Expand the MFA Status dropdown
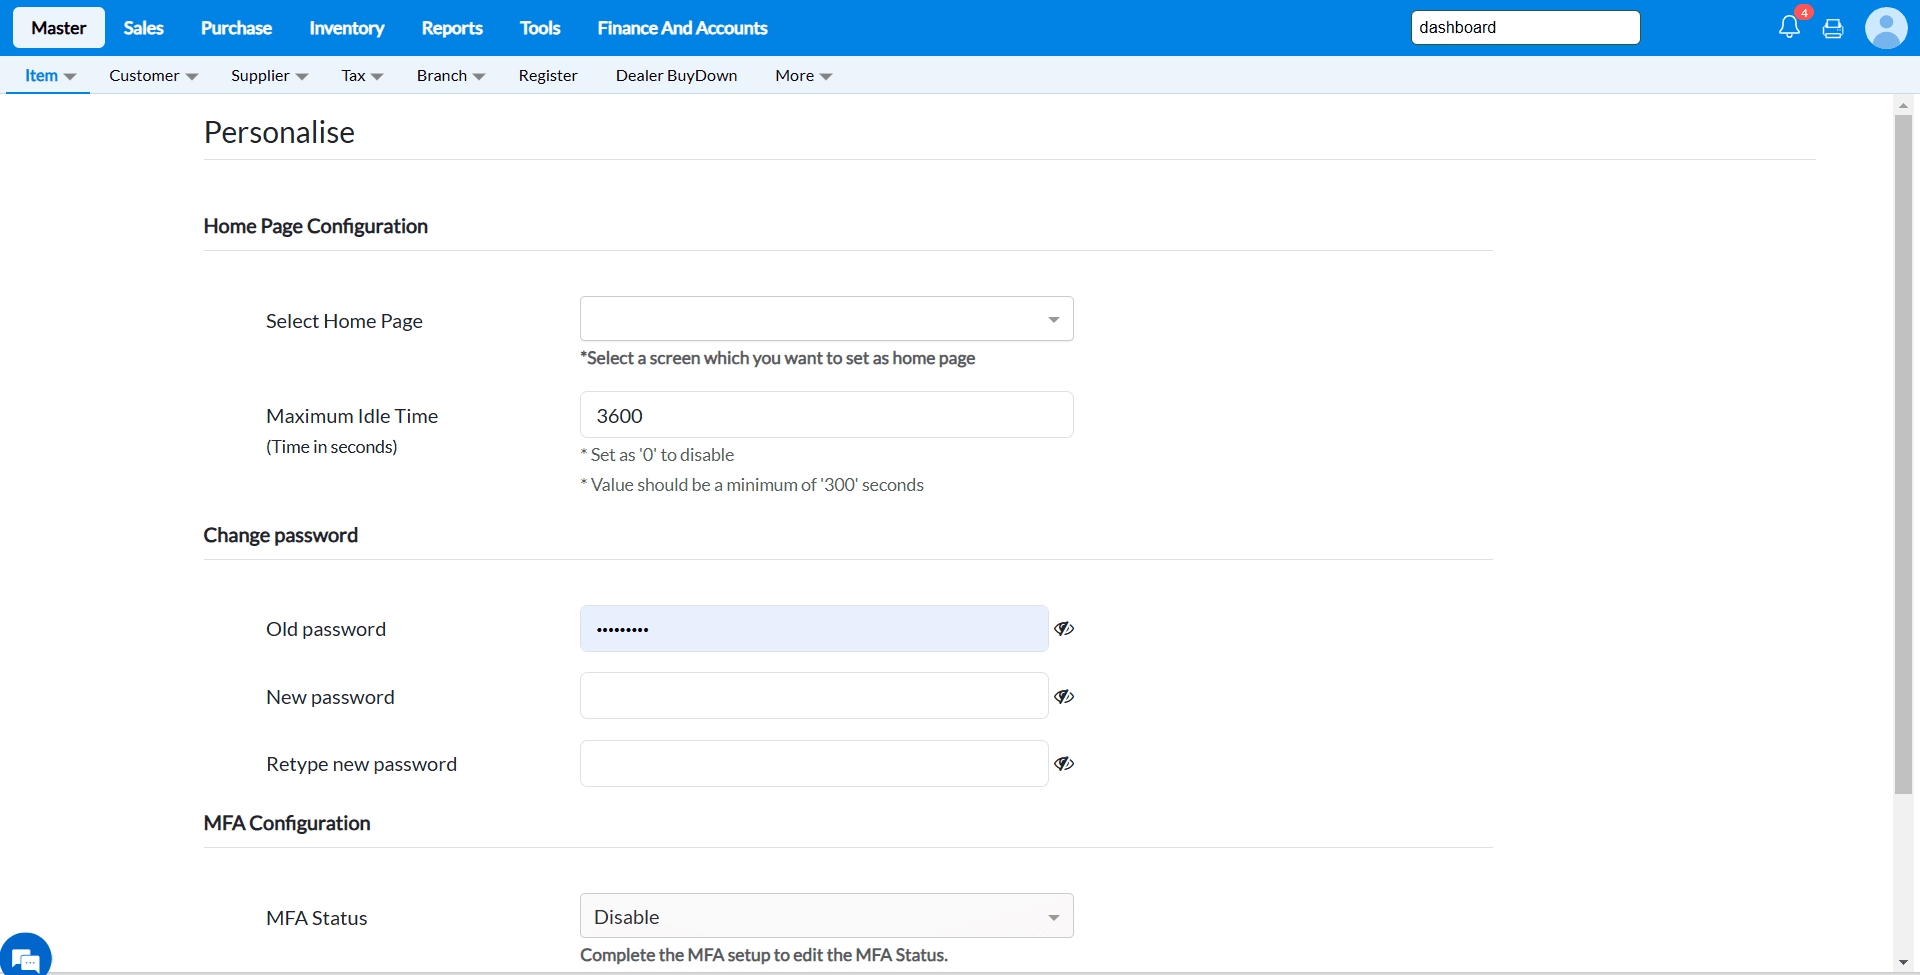The height and width of the screenshot is (975, 1920). coord(826,916)
